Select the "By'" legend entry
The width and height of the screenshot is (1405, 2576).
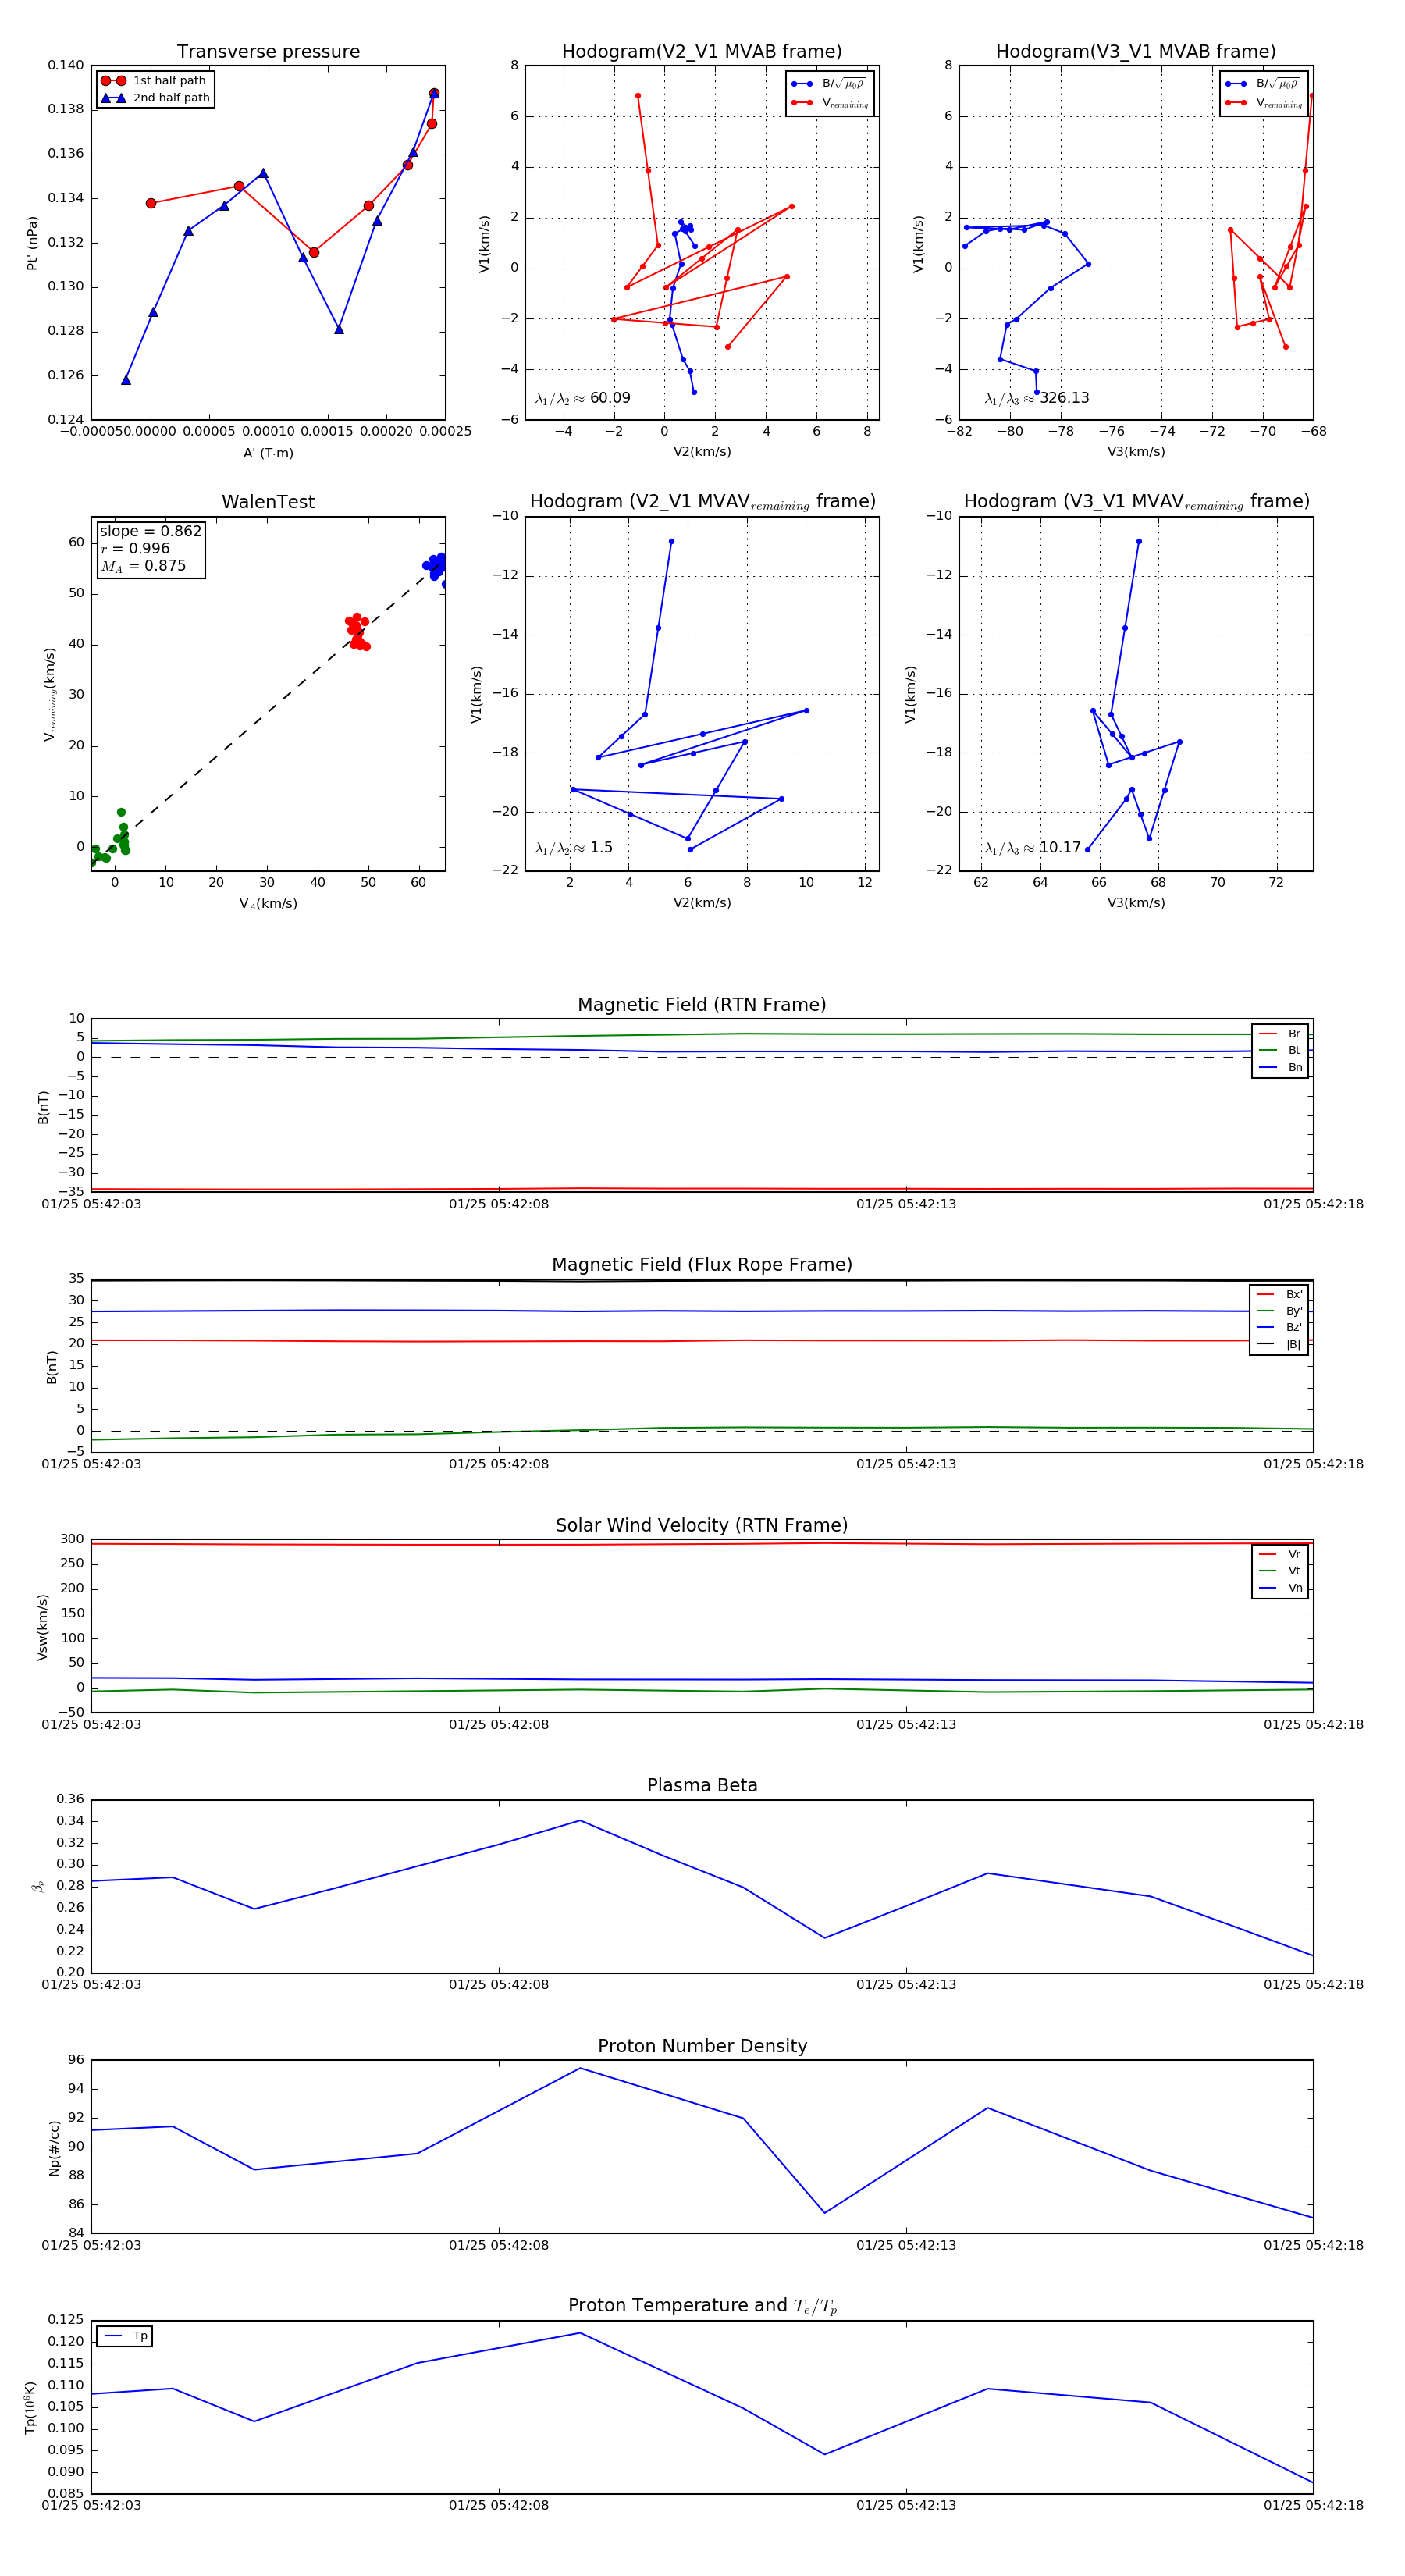pyautogui.click(x=1279, y=1311)
